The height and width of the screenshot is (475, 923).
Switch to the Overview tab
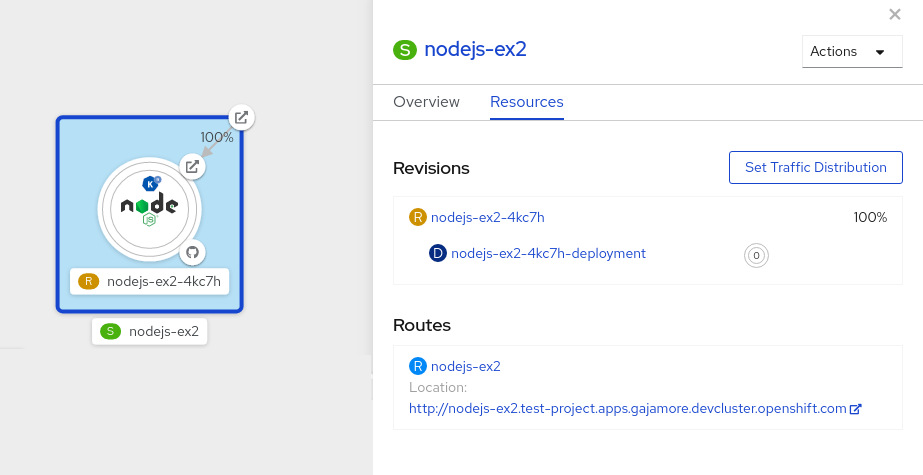coord(427,102)
